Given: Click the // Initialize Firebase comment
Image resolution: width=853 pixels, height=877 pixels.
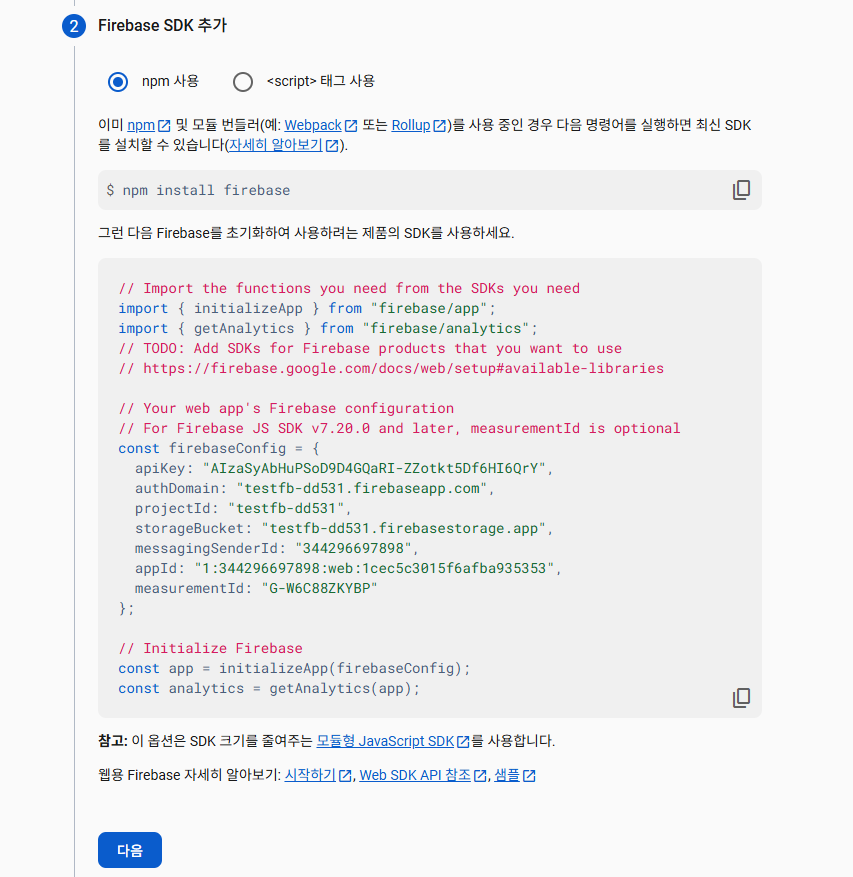Looking at the screenshot, I should (x=210, y=648).
